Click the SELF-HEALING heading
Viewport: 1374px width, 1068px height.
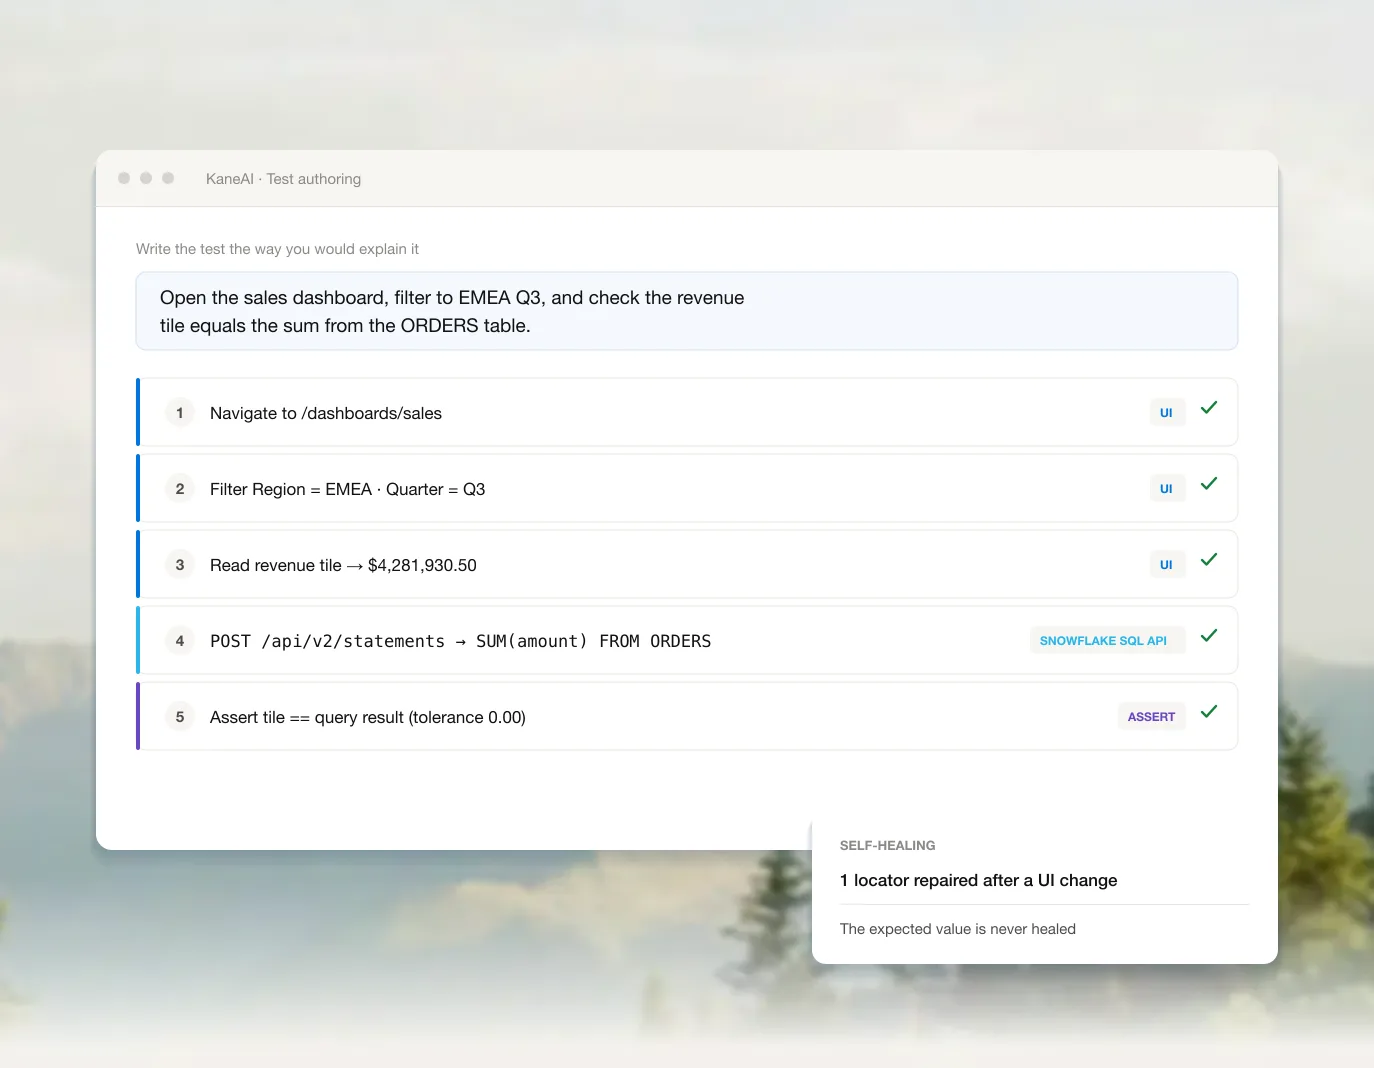tap(888, 845)
